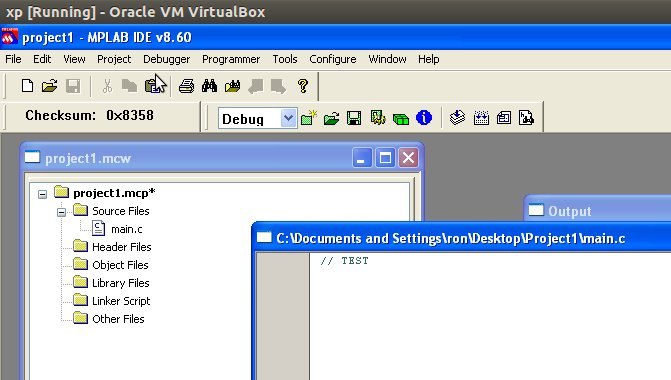Screen dimensions: 671x380
Task: Click the New File toolbar icon
Action: point(27,86)
